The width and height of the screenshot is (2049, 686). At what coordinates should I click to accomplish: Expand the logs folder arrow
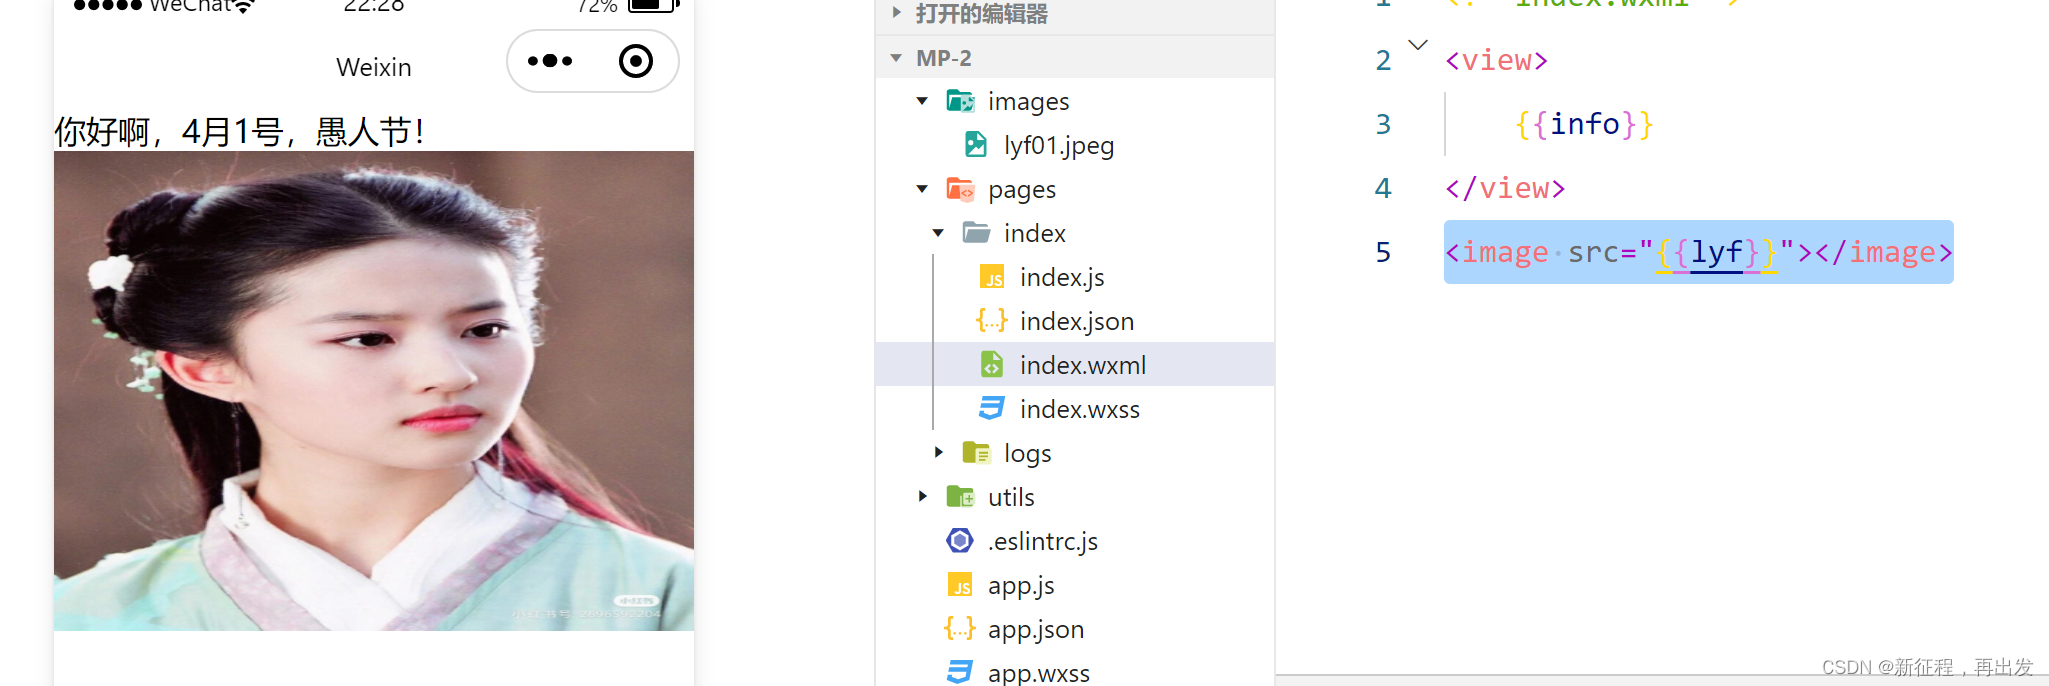(x=938, y=453)
